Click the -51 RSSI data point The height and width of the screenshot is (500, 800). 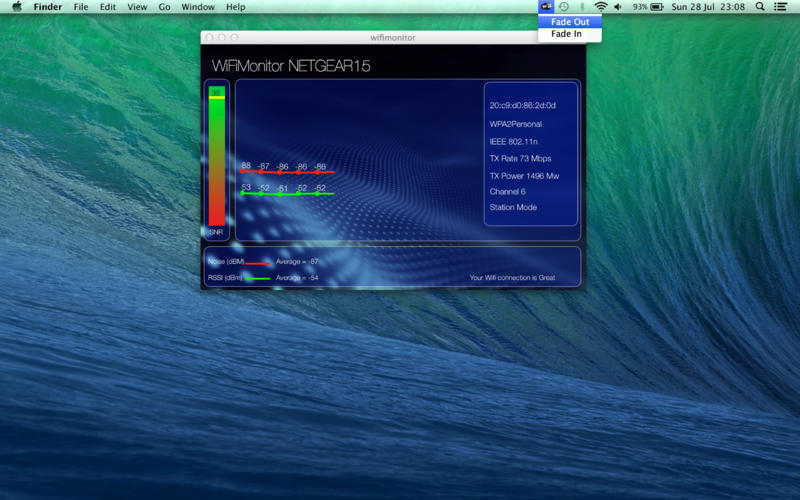click(280, 194)
